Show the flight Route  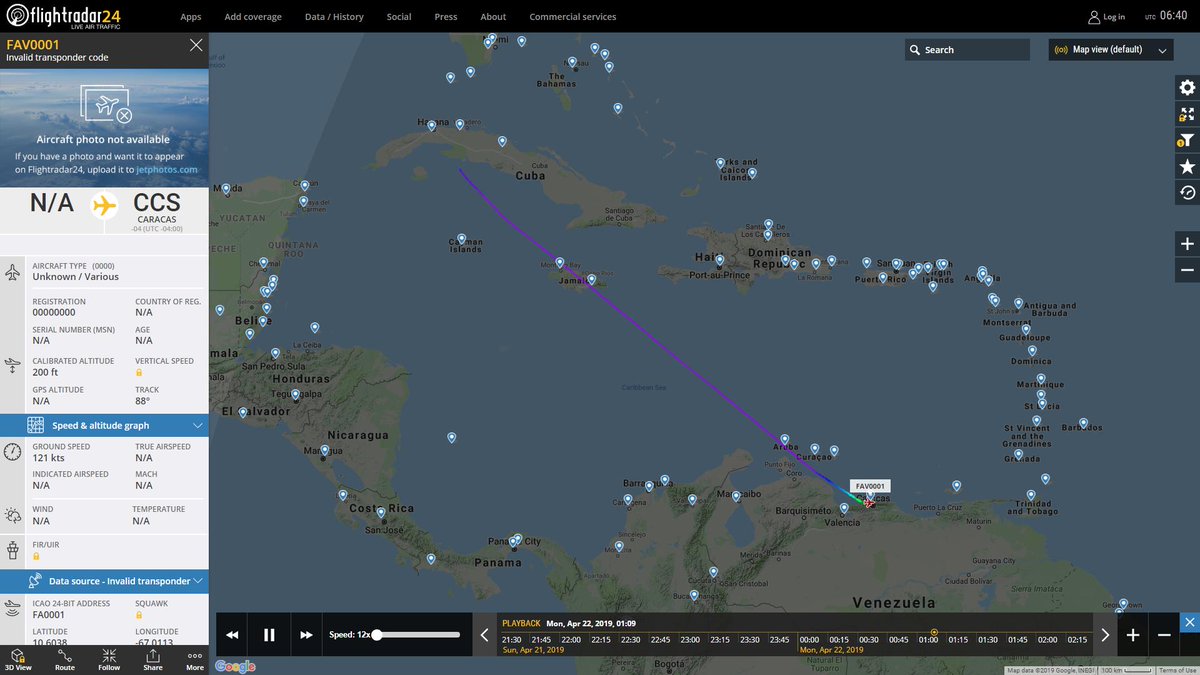click(x=64, y=659)
